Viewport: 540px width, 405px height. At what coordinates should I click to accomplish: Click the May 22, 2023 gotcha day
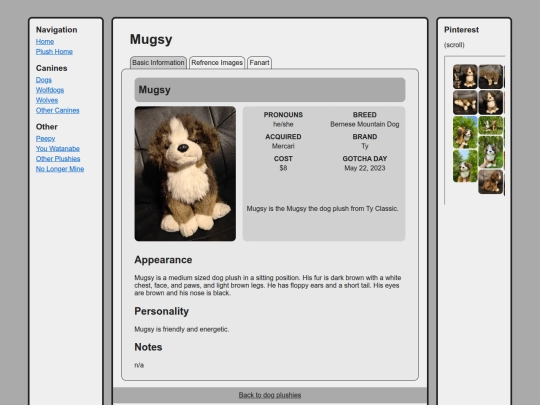(365, 168)
